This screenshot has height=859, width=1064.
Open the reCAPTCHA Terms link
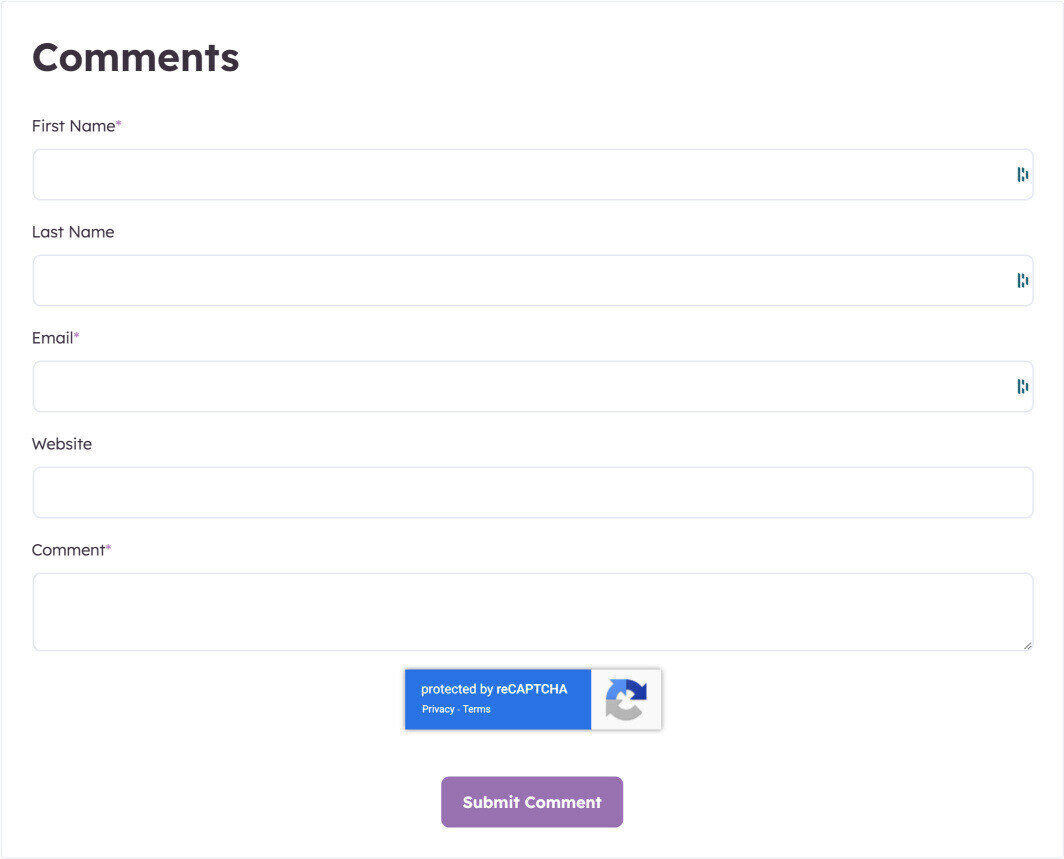coord(476,709)
